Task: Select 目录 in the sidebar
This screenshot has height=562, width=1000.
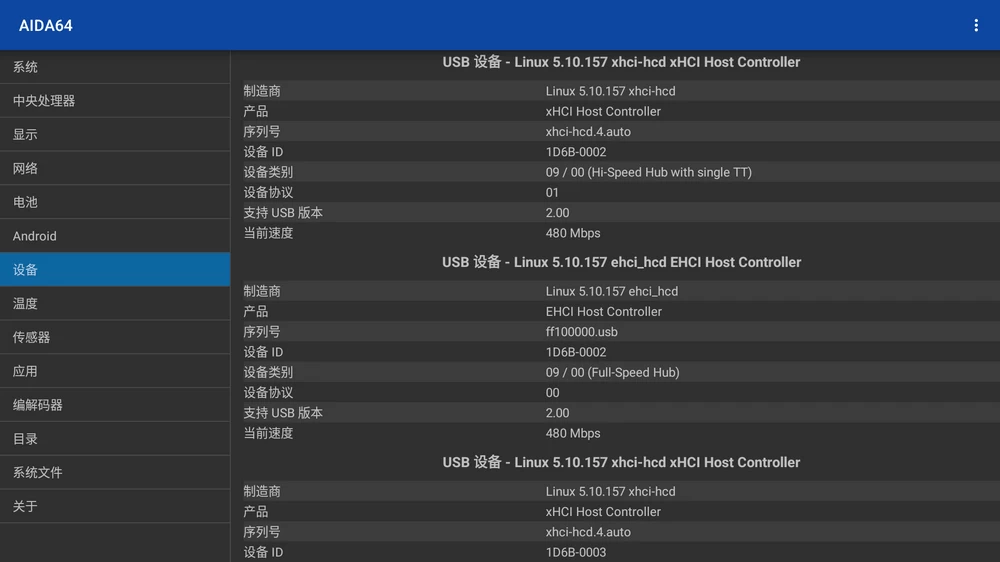Action: [x=115, y=439]
